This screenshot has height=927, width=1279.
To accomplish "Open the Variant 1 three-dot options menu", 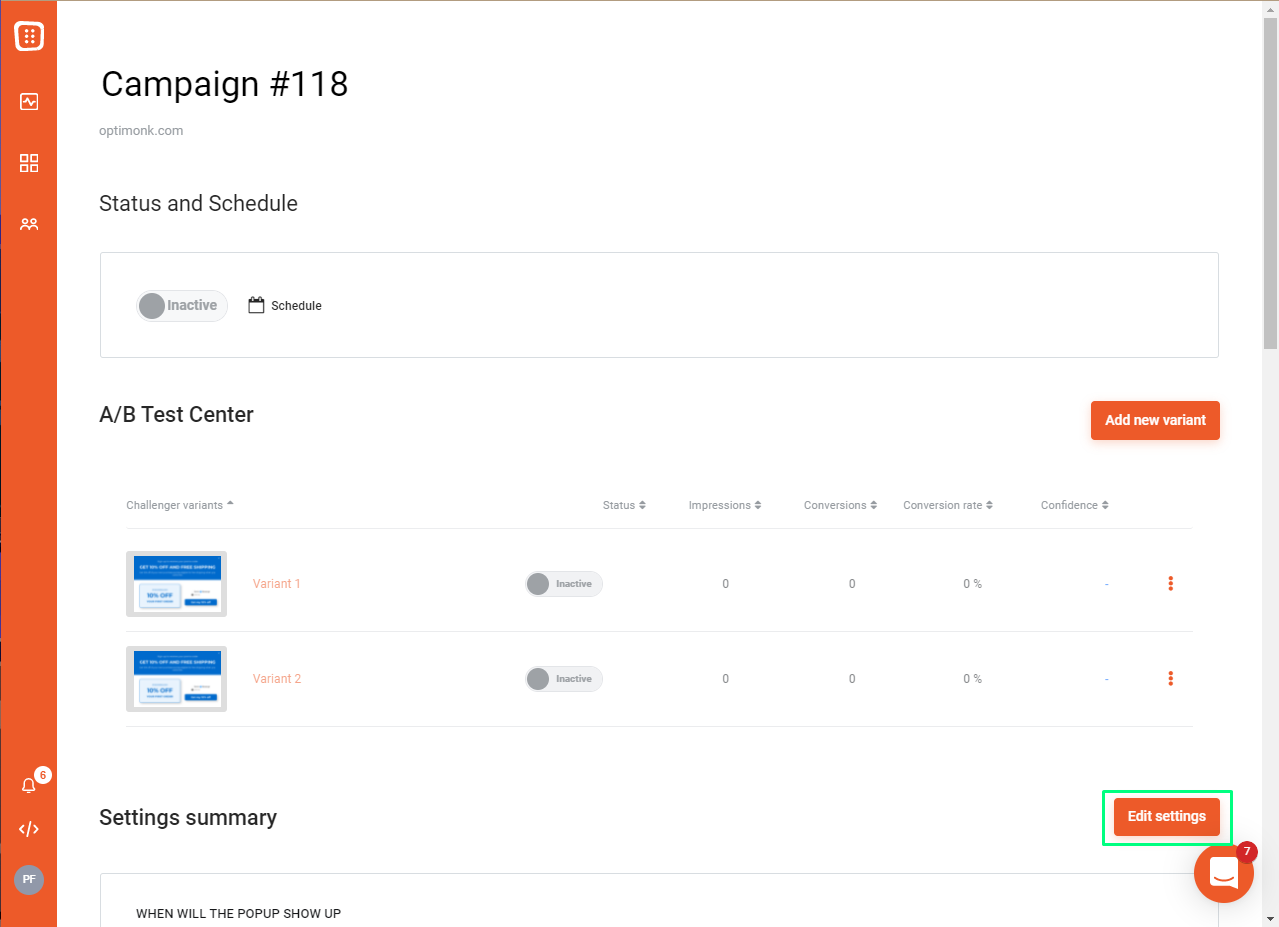I will pyautogui.click(x=1170, y=583).
